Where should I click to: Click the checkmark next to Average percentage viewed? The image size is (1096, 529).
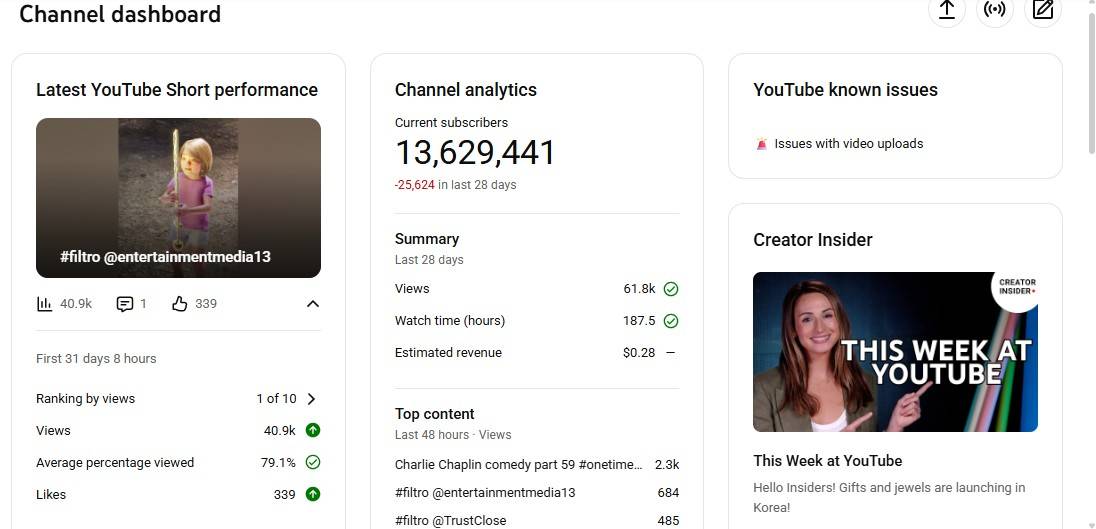click(312, 463)
